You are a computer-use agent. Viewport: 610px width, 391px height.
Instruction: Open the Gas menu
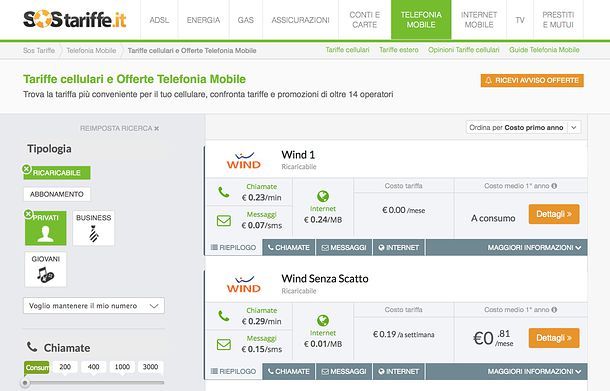pyautogui.click(x=245, y=20)
